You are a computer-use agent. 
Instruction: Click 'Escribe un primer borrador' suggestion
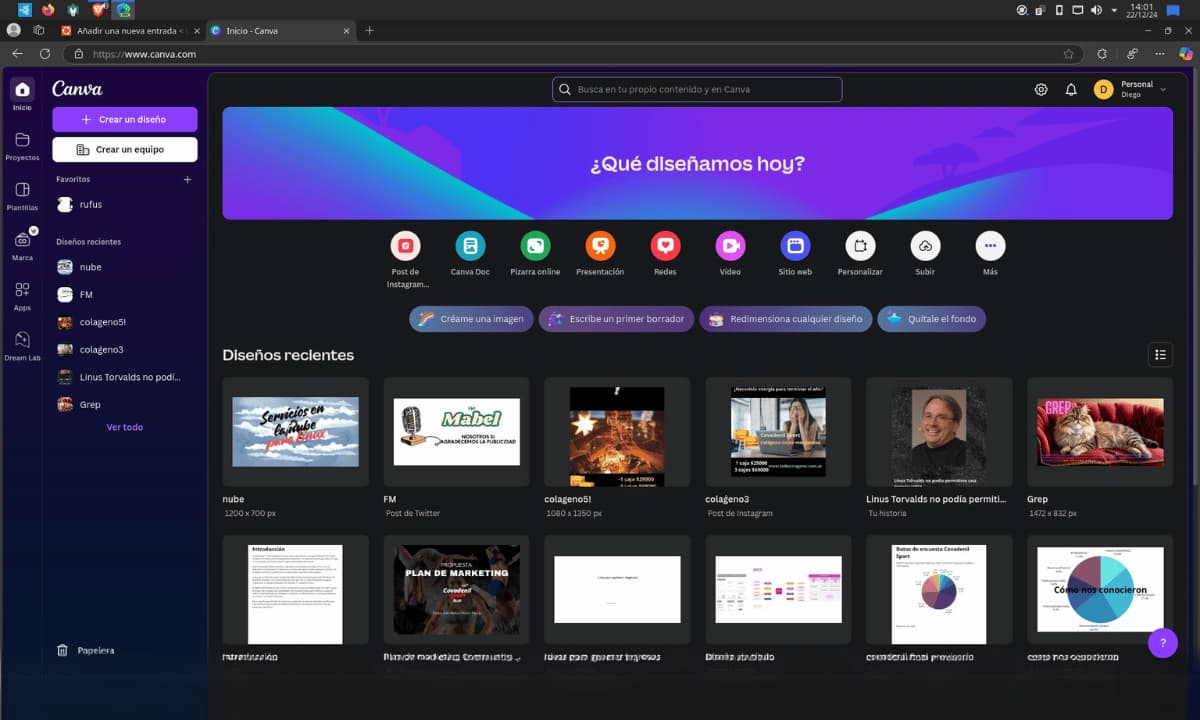616,319
